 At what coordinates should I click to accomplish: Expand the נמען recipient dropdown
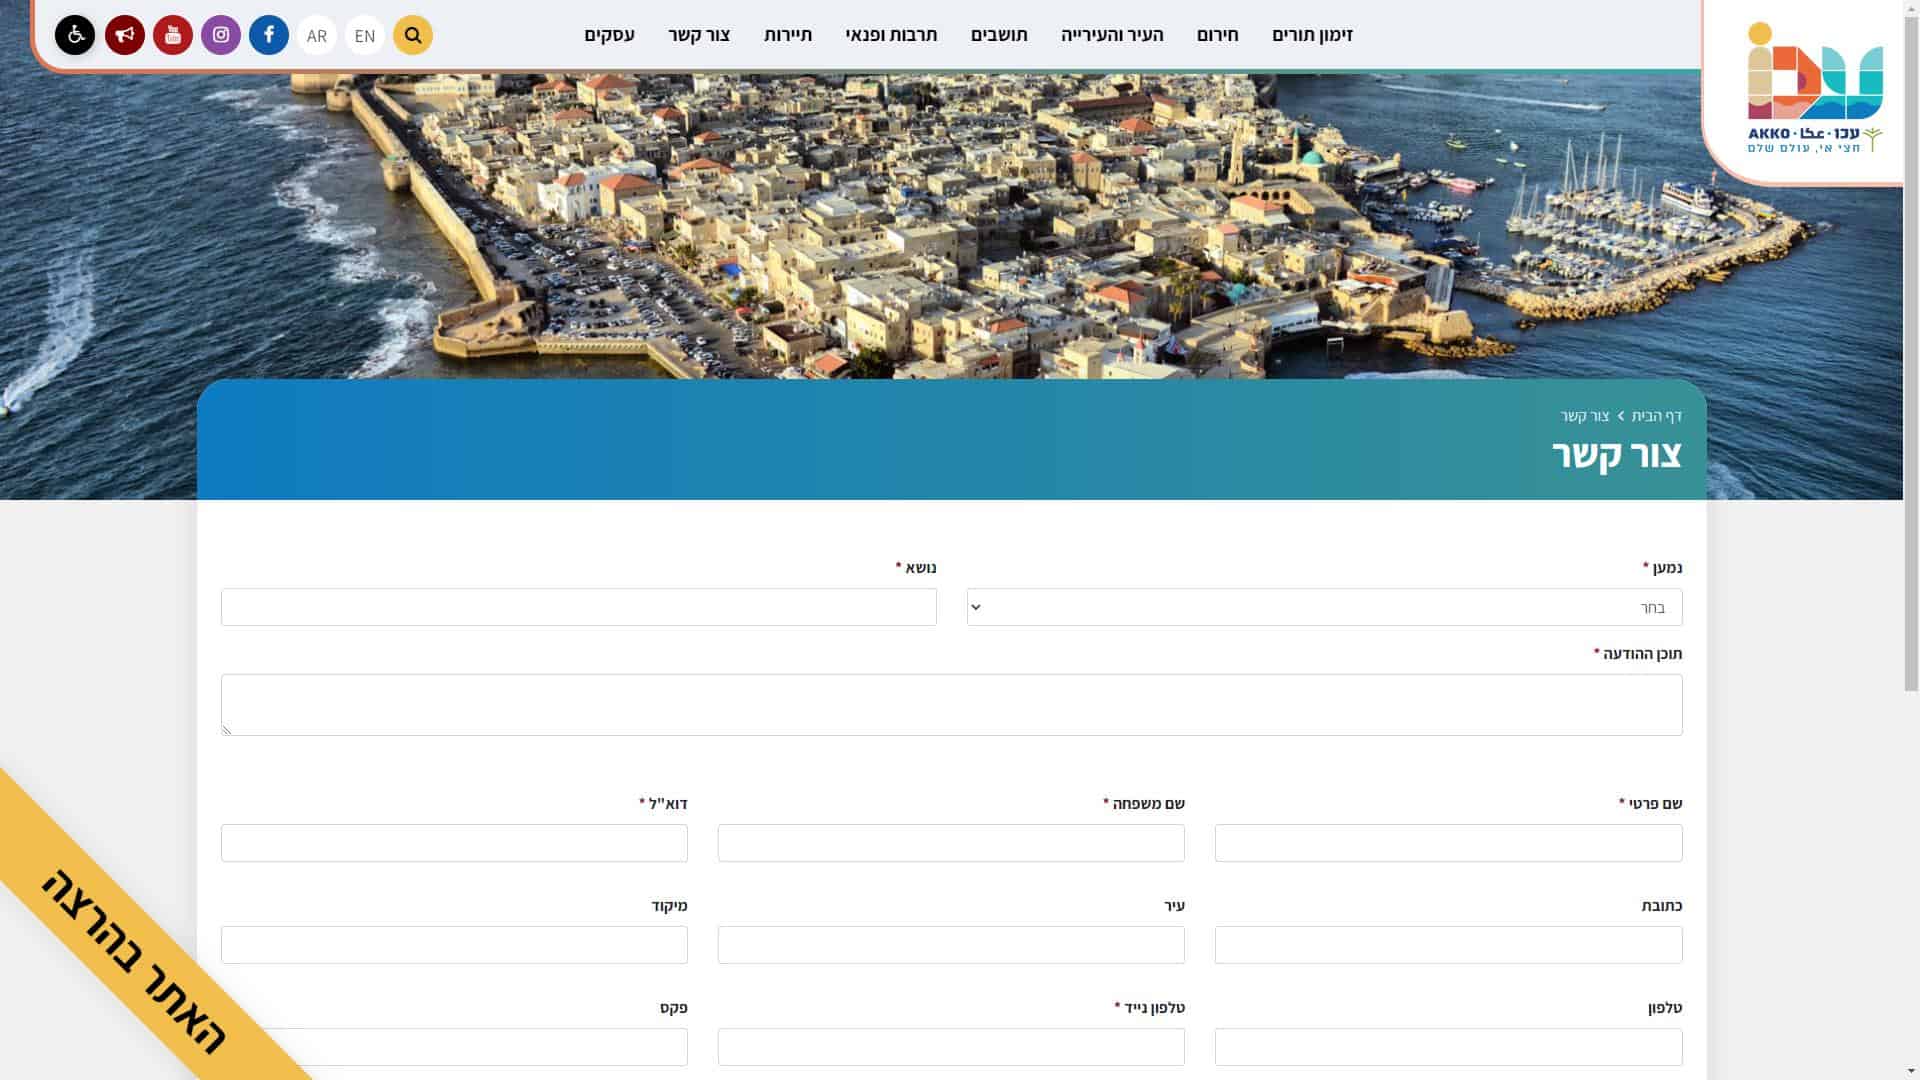[1324, 607]
